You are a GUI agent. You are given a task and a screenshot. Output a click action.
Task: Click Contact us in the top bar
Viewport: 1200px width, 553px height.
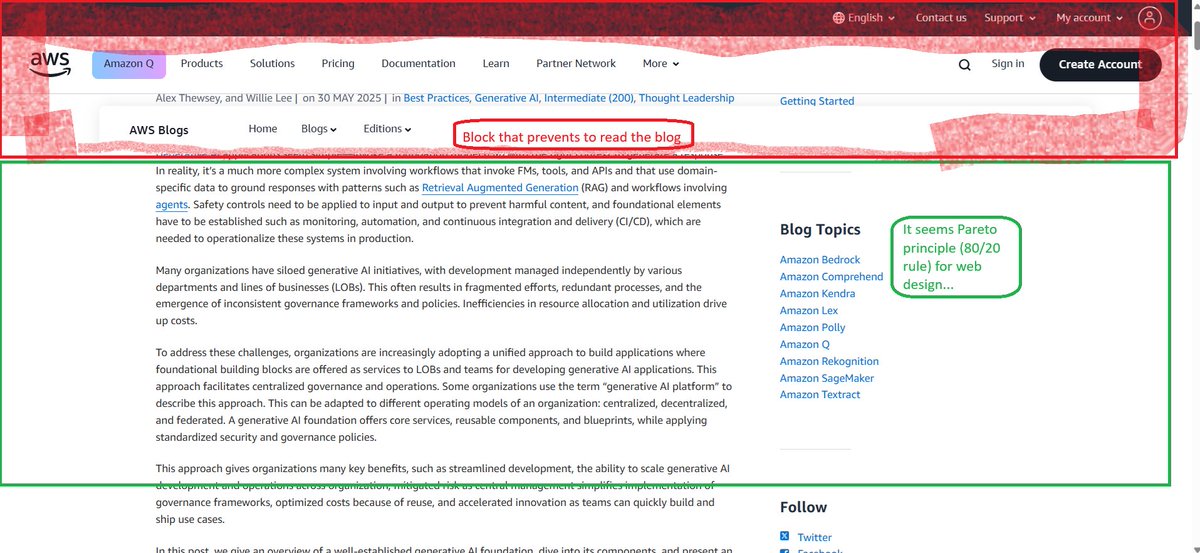941,18
